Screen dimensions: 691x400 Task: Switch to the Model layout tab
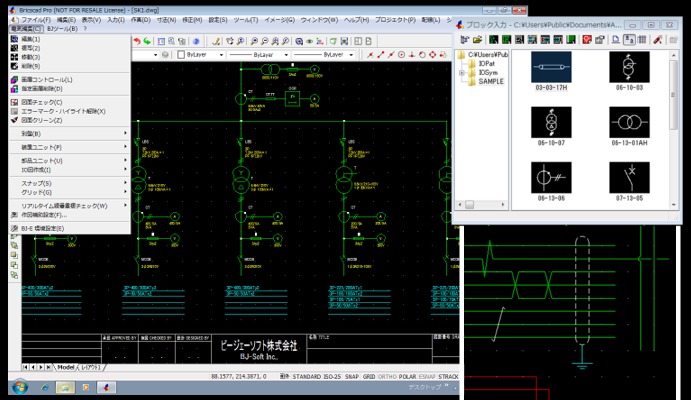[x=66, y=367]
